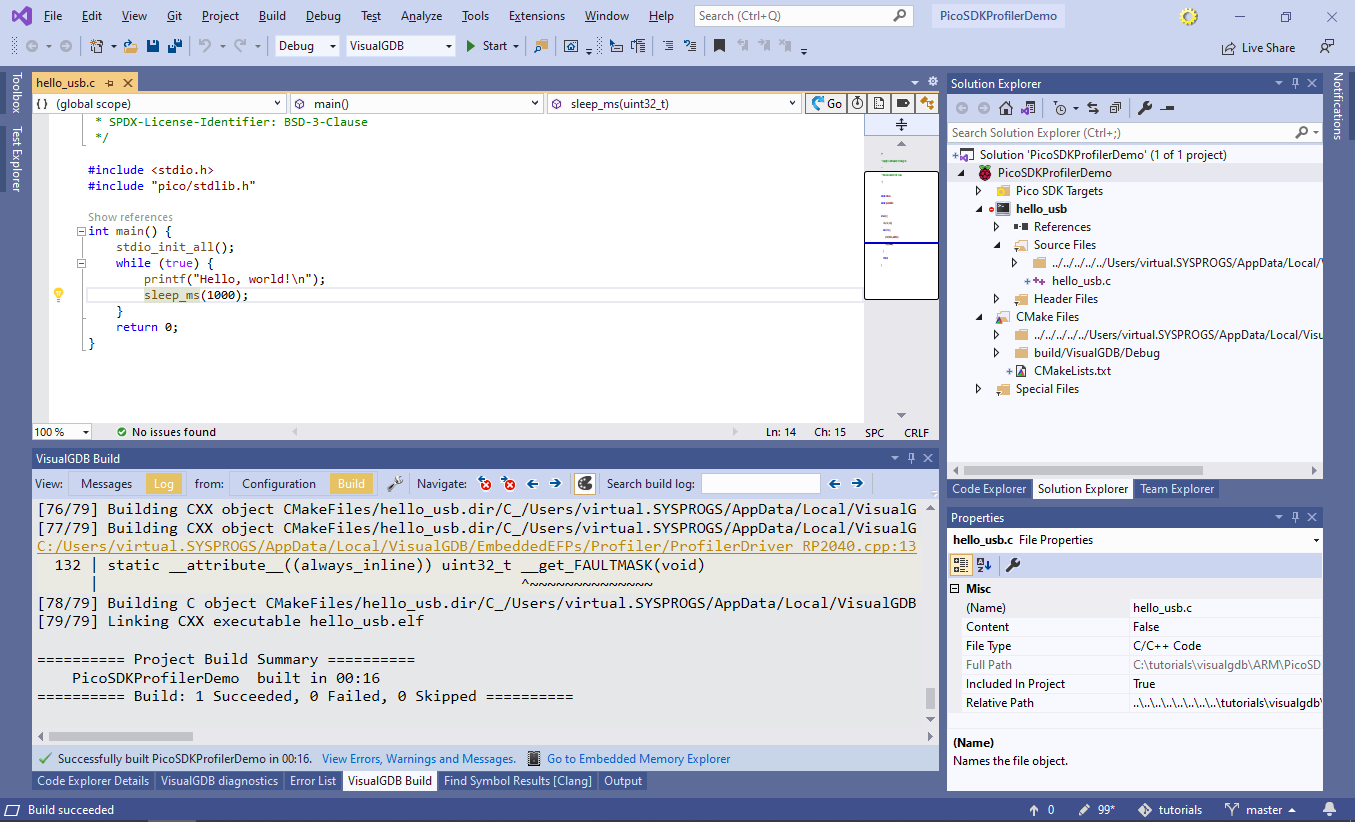The image size is (1355, 822).
Task: Click the build settings wrench in VisualGDB Build
Action: tap(395, 484)
